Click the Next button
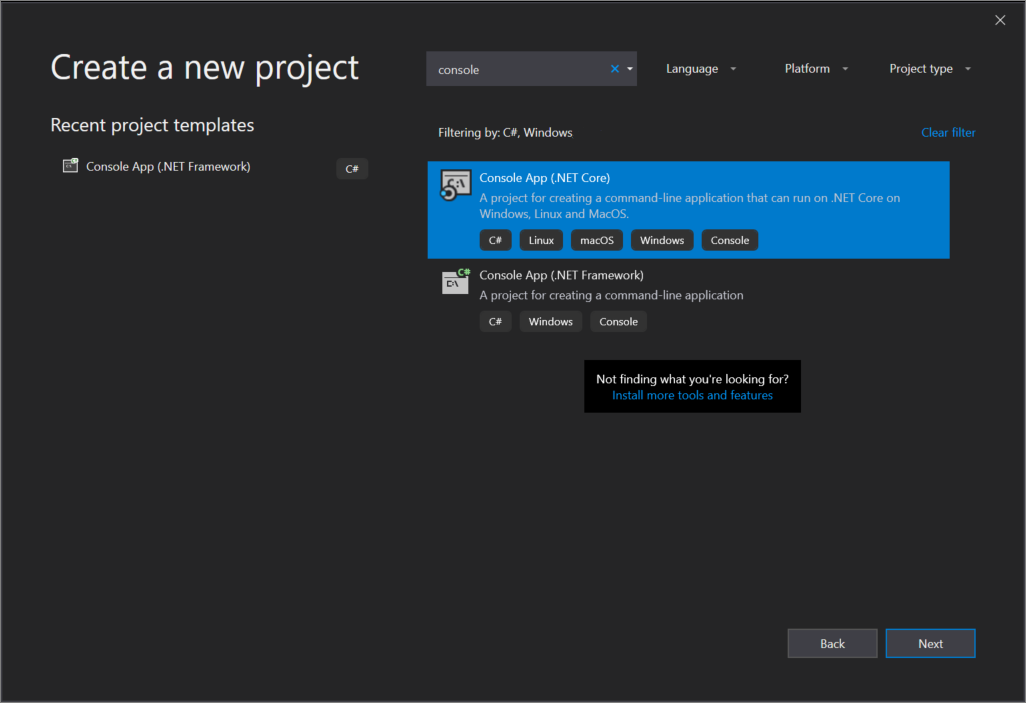The height and width of the screenshot is (703, 1026). pyautogui.click(x=930, y=643)
